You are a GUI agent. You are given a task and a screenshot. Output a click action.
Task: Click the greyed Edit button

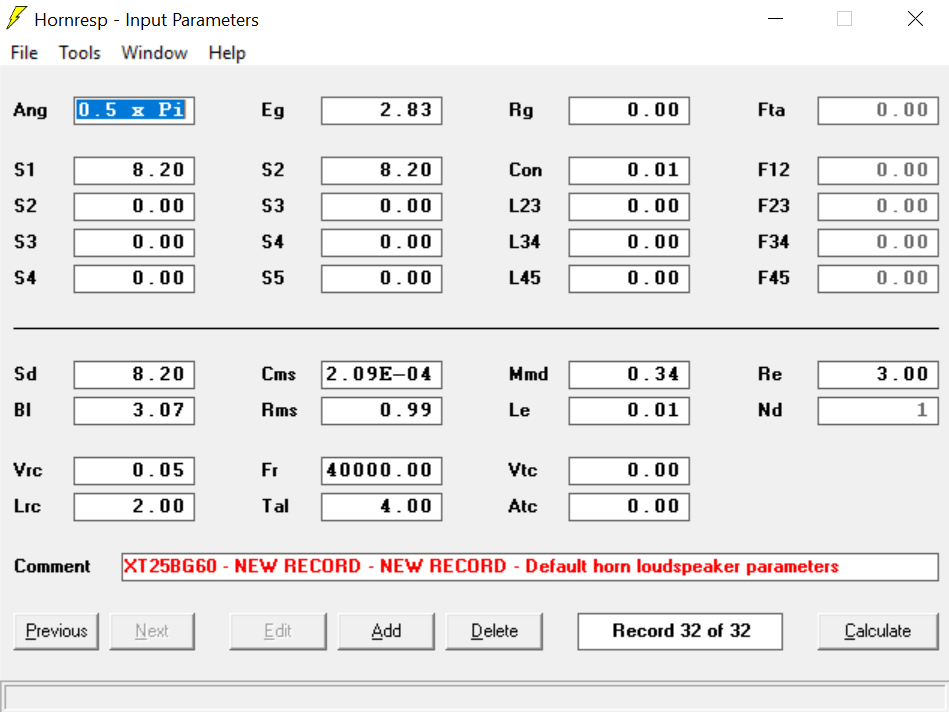click(x=278, y=631)
